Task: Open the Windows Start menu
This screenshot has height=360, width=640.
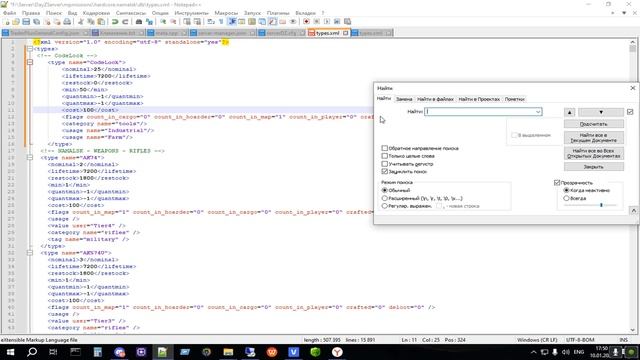Action: (x=10, y=352)
